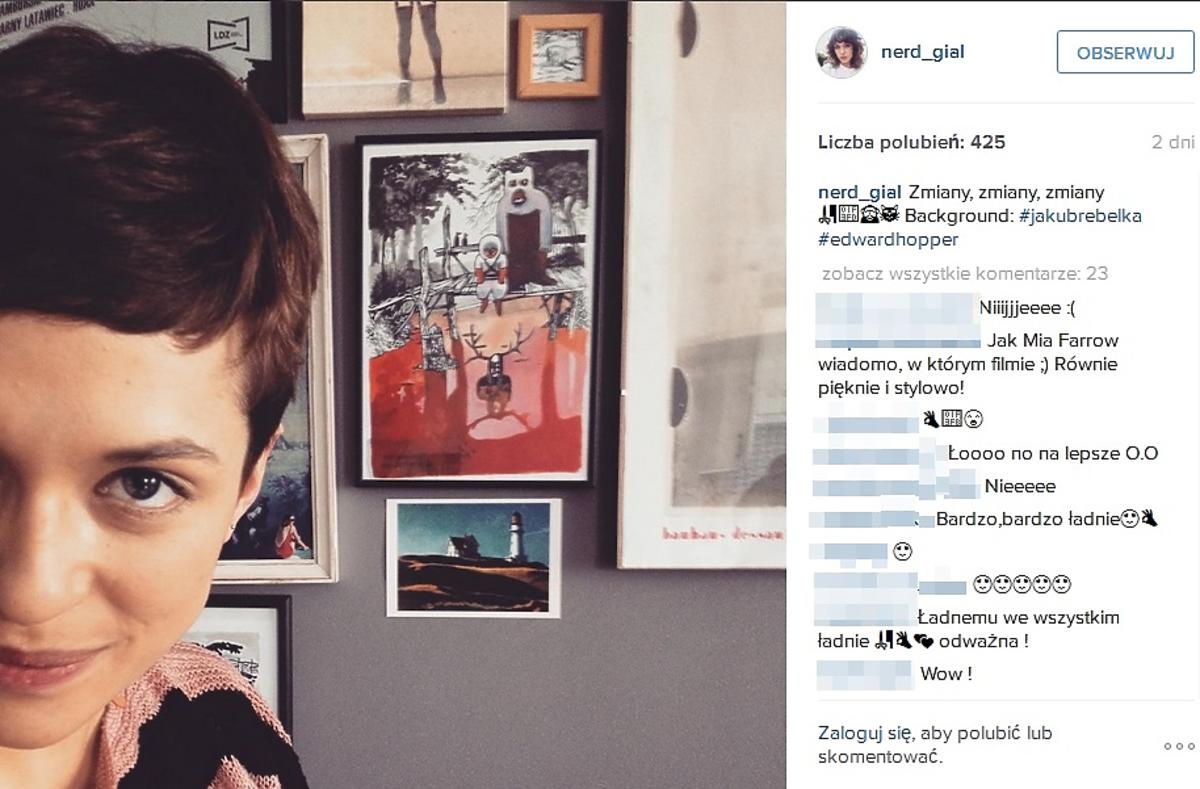Screen dimensions: 1200x789
Task: Click the blurred commenter before Niiijjjeeee
Action: [x=895, y=307]
